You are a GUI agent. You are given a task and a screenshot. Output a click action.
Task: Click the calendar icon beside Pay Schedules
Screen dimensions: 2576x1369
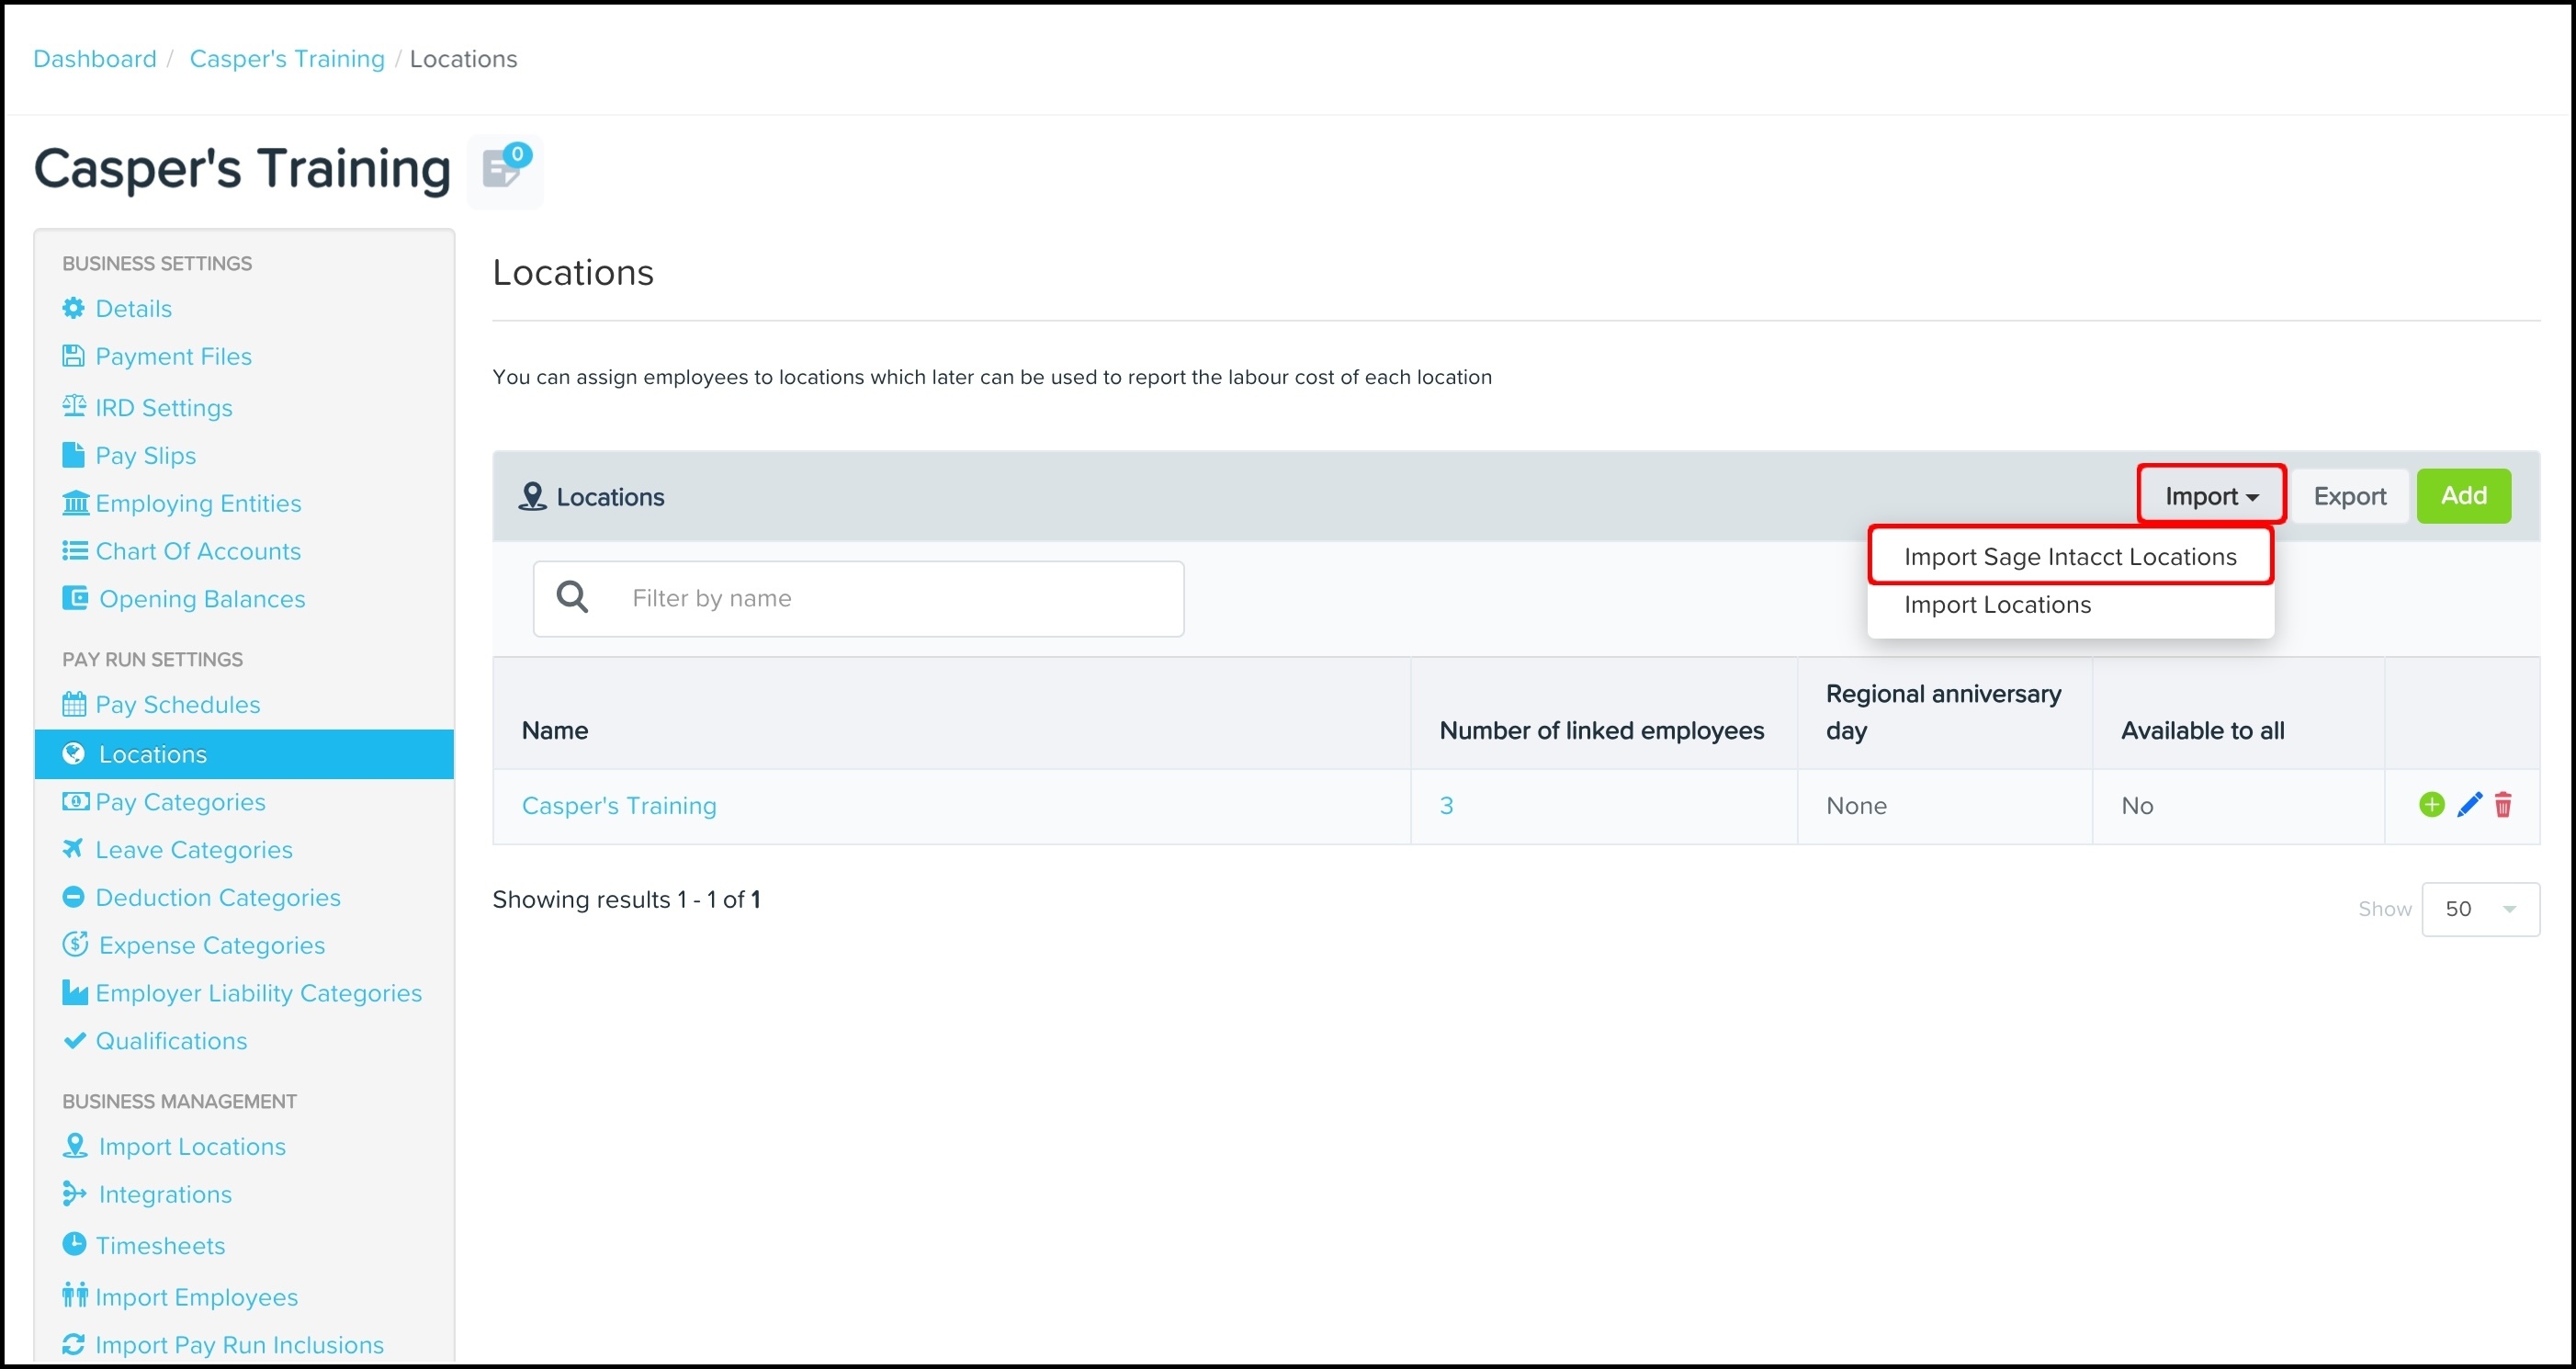(x=74, y=704)
